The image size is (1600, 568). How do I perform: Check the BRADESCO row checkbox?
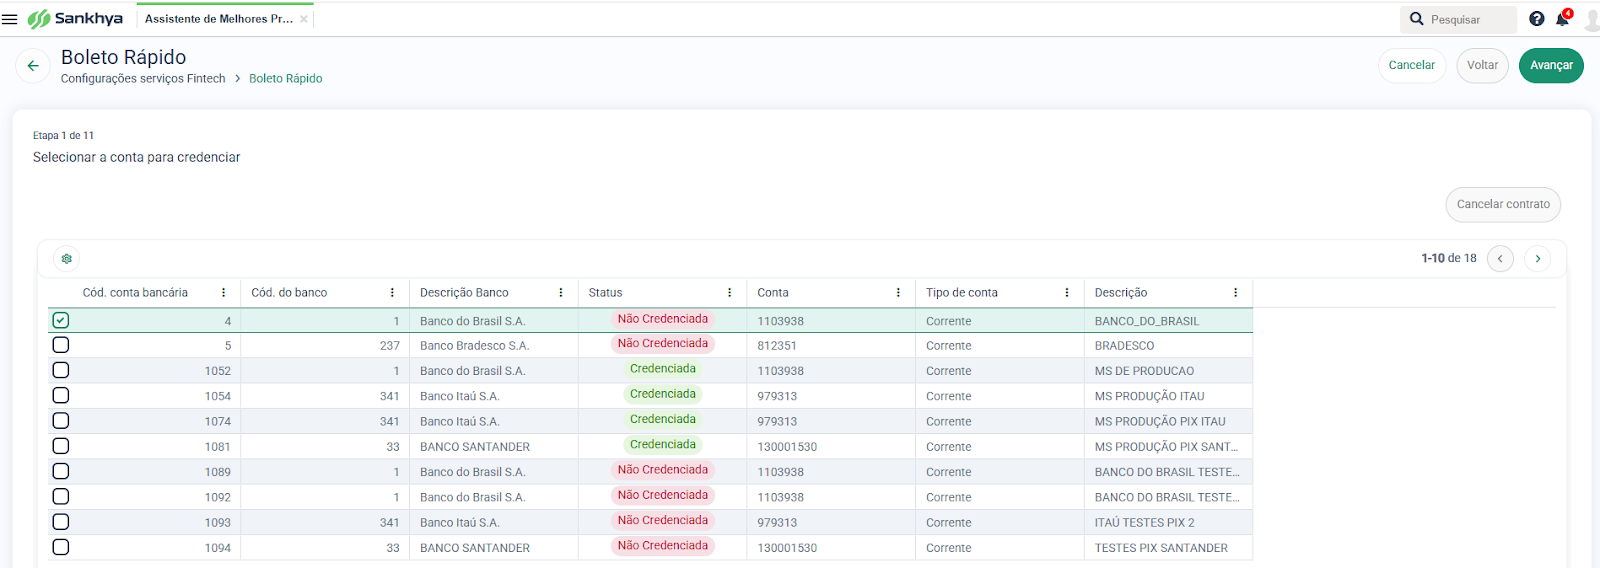click(61, 345)
